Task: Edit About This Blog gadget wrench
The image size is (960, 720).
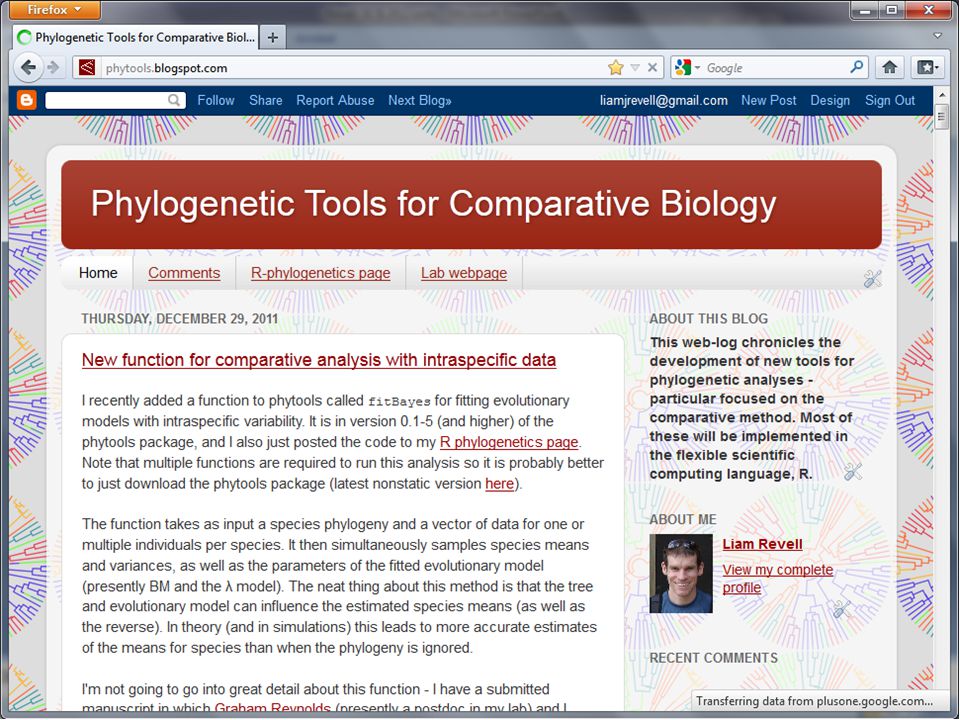Action: pyautogui.click(x=853, y=471)
